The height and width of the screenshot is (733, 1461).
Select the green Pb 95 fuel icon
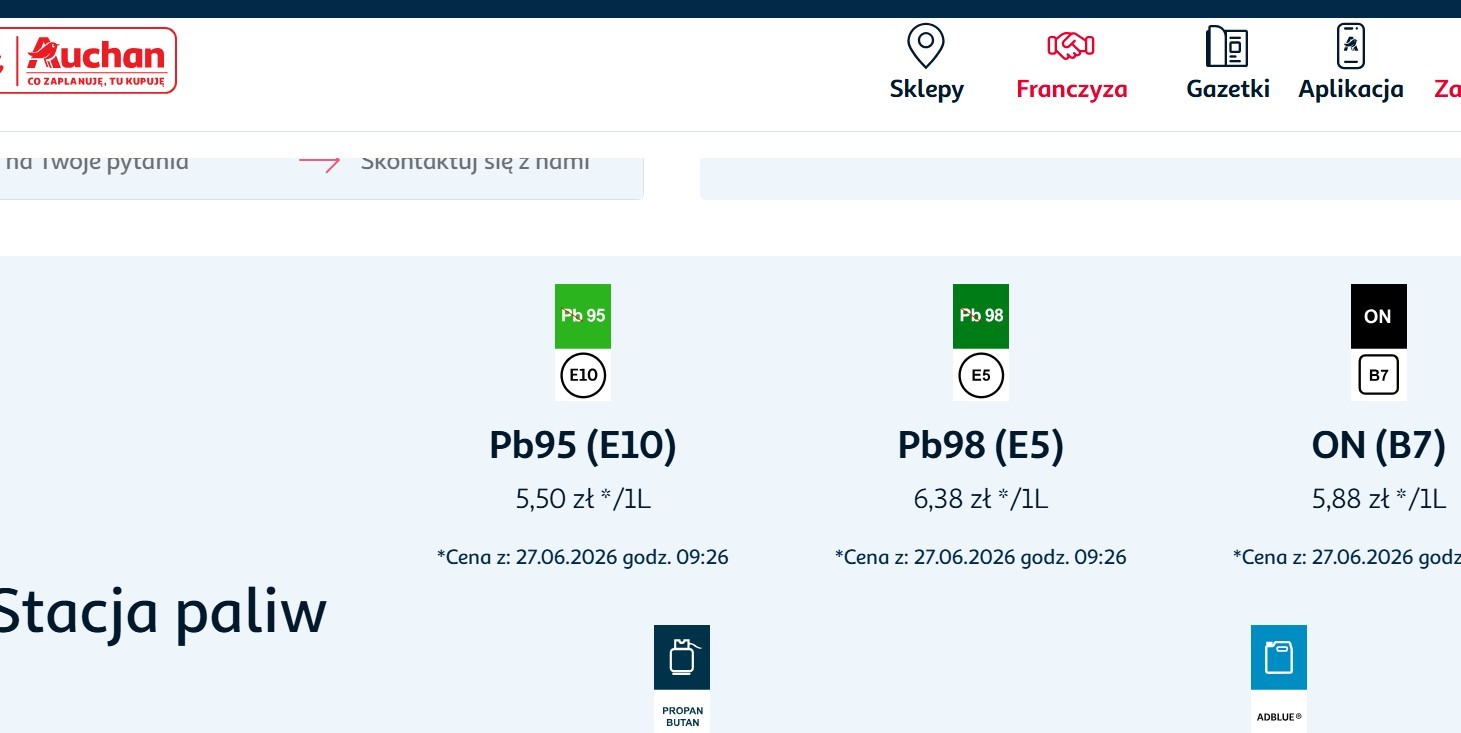pos(583,316)
